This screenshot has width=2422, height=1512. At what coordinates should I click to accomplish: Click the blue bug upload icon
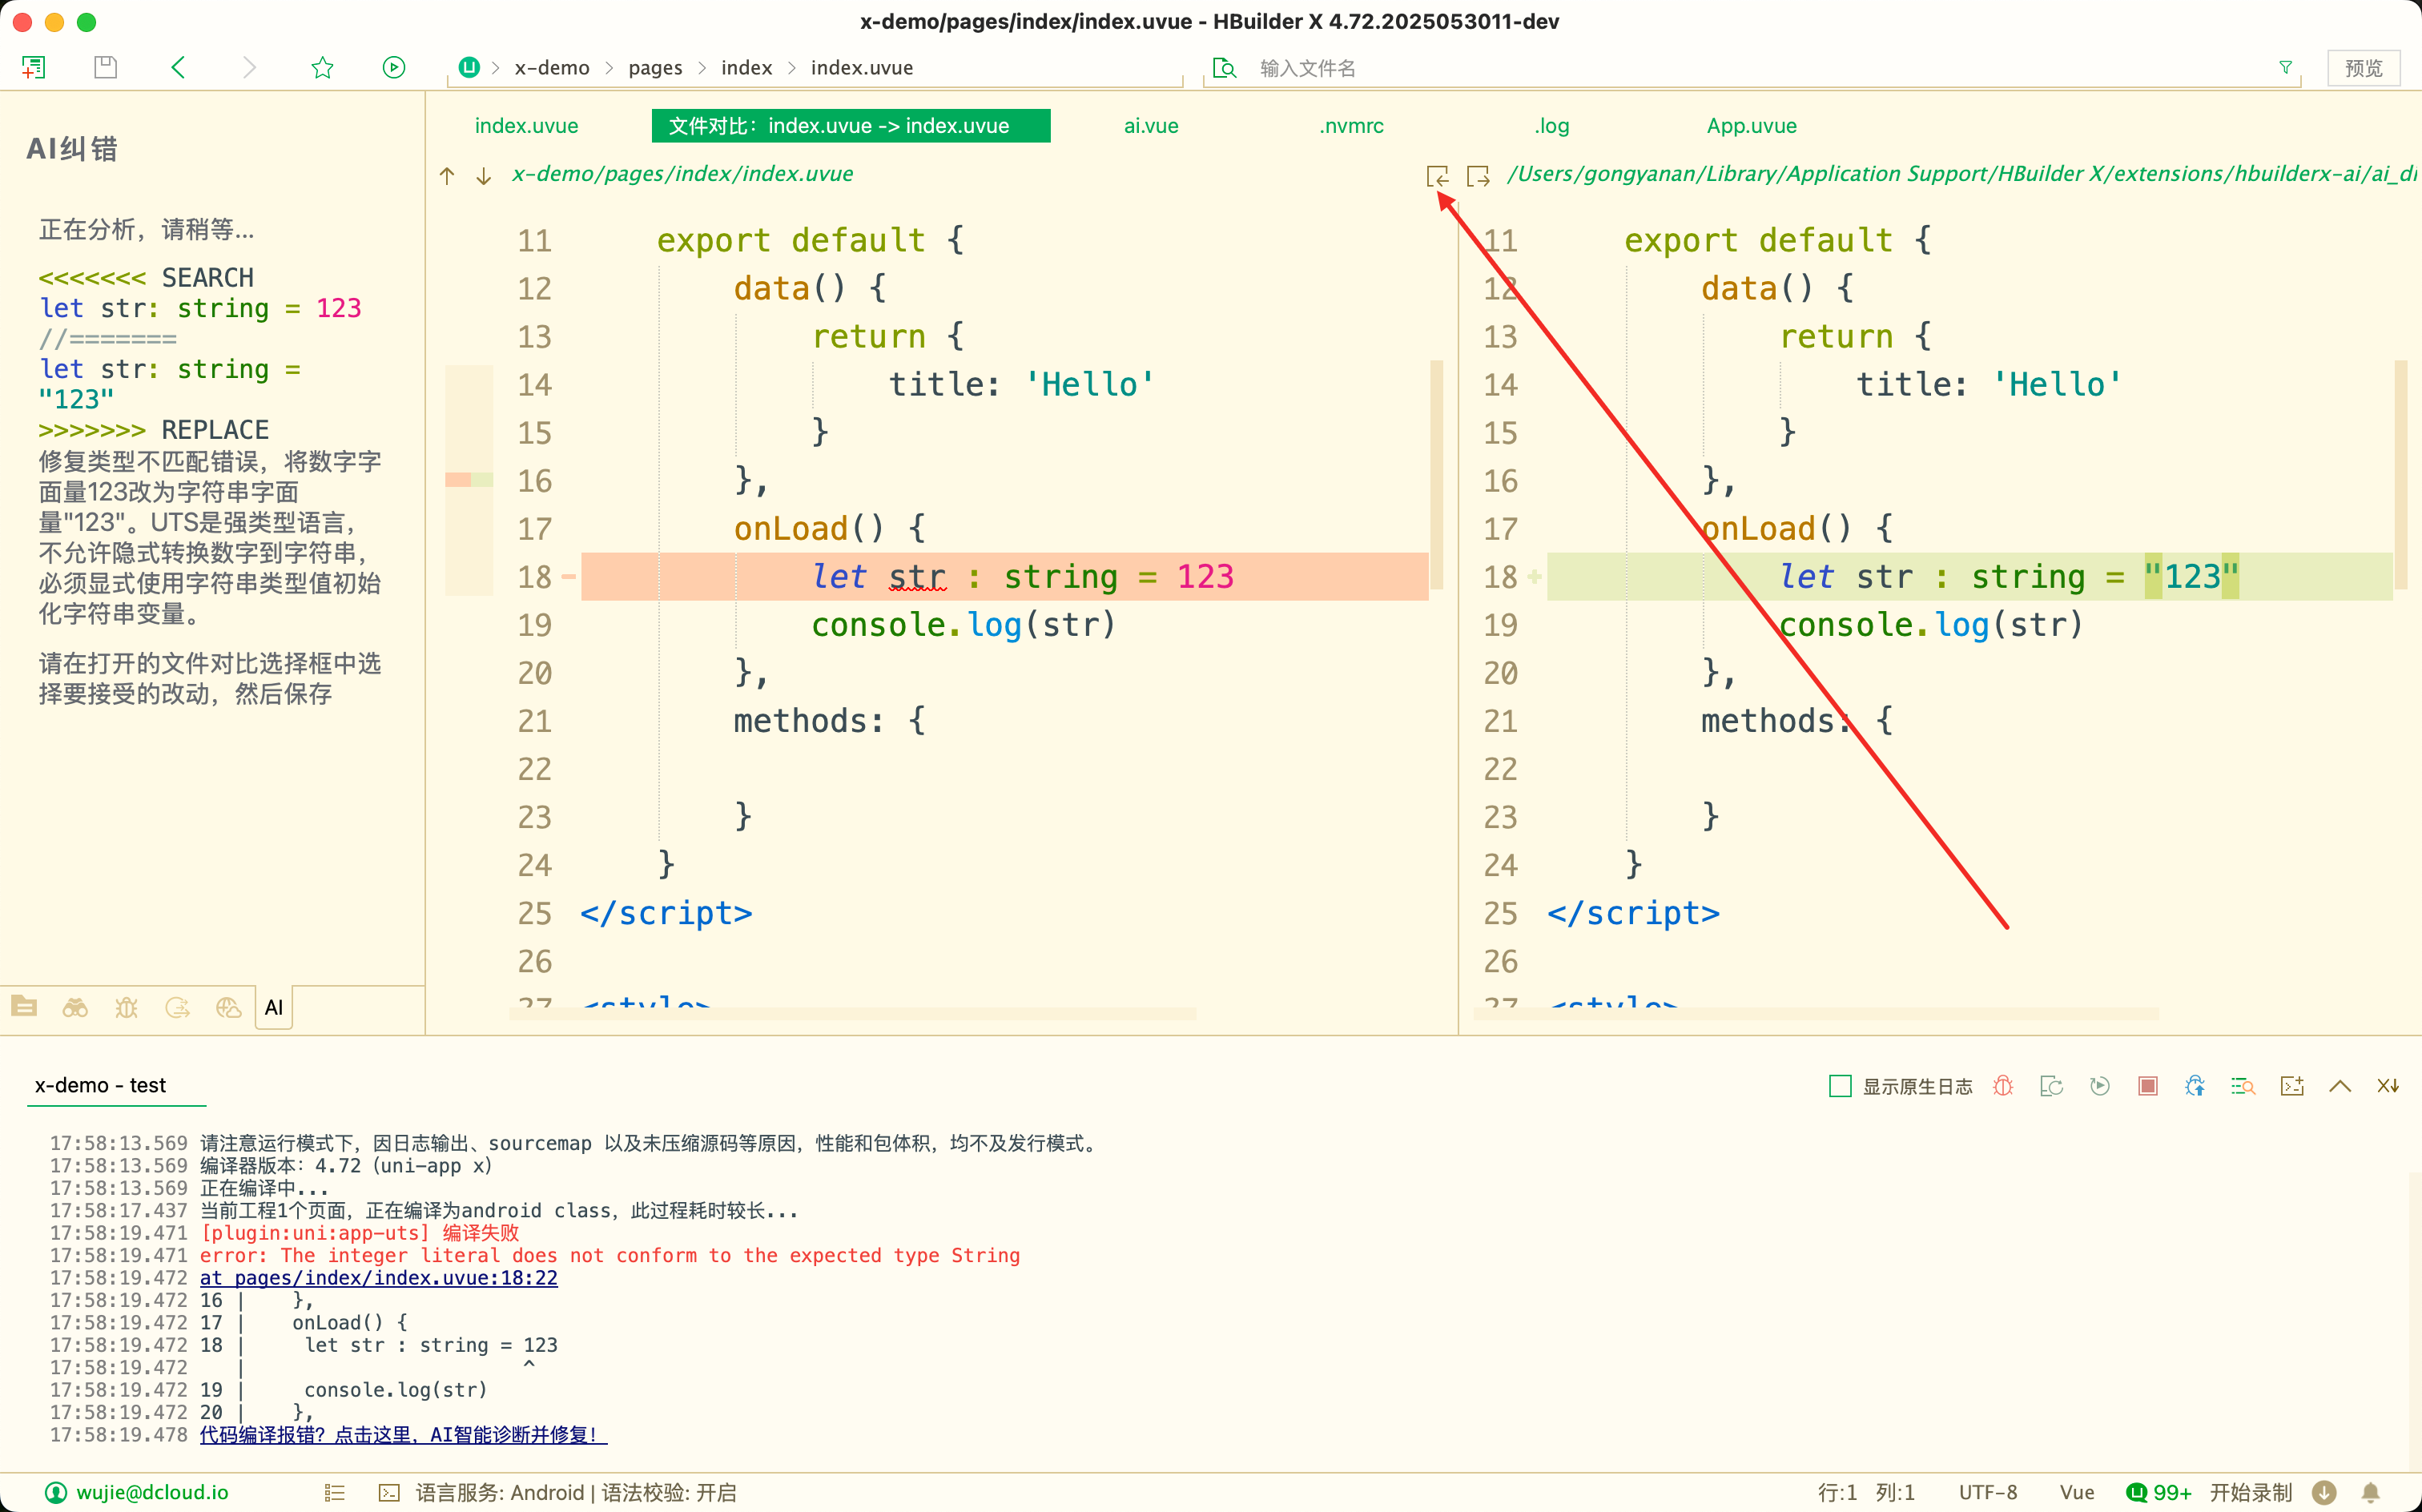coord(2195,1086)
